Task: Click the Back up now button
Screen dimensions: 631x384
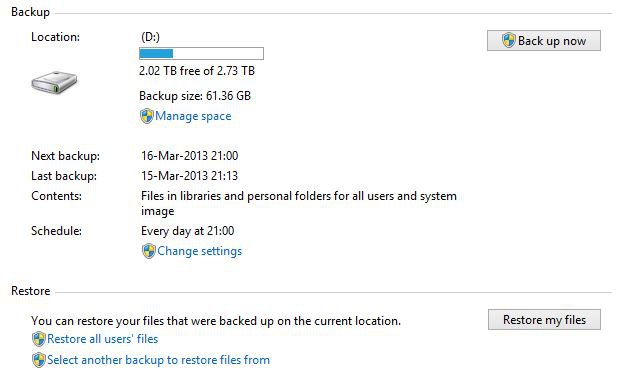Action: 544,41
